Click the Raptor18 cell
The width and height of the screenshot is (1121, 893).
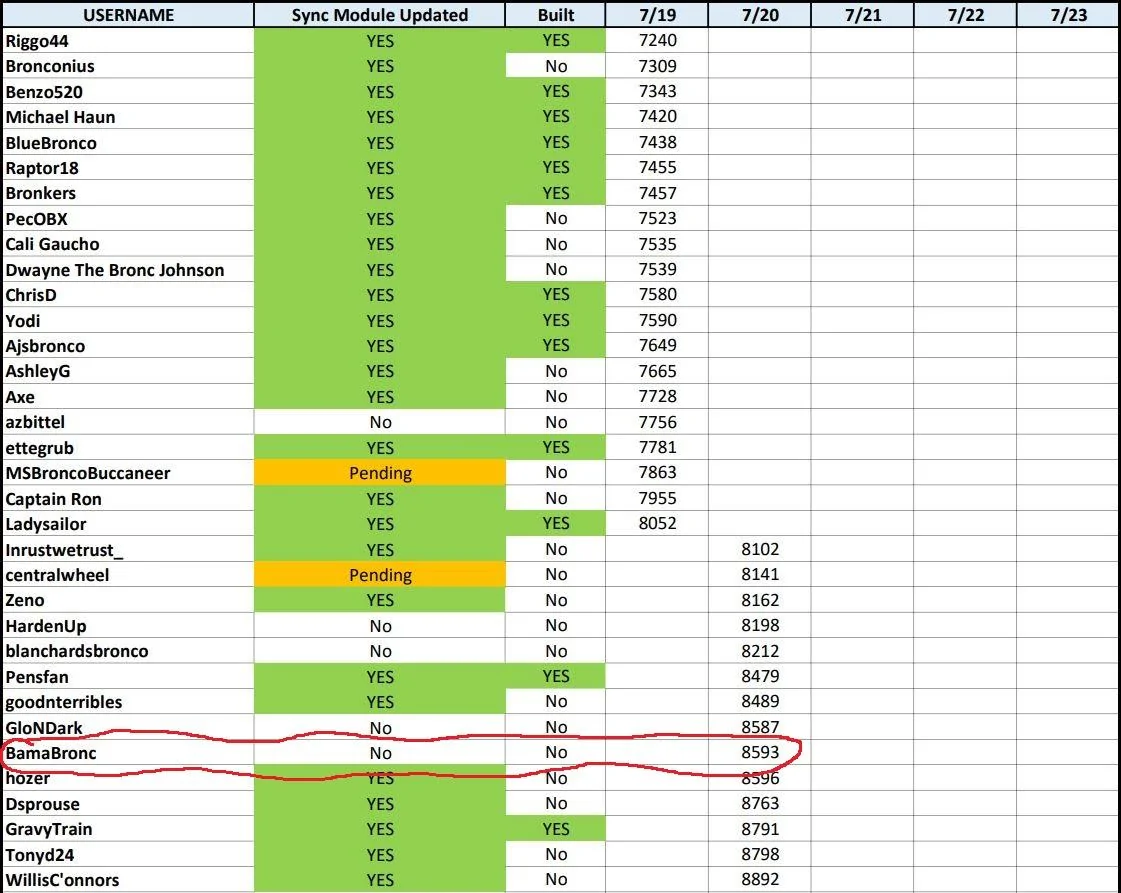point(128,167)
